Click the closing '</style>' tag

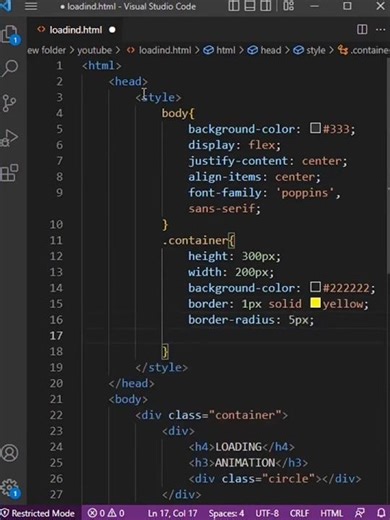point(161,367)
